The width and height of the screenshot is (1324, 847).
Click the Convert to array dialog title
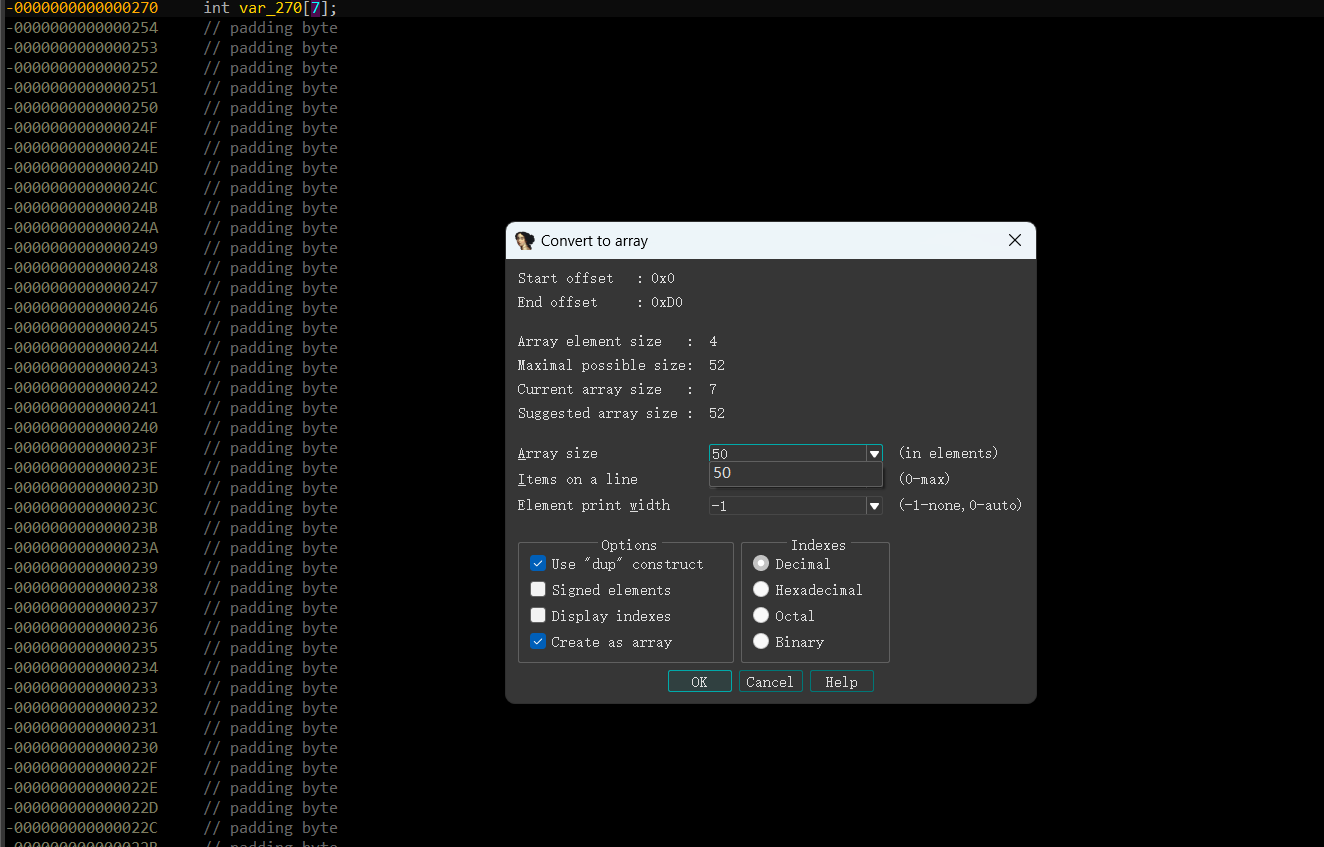tap(594, 241)
